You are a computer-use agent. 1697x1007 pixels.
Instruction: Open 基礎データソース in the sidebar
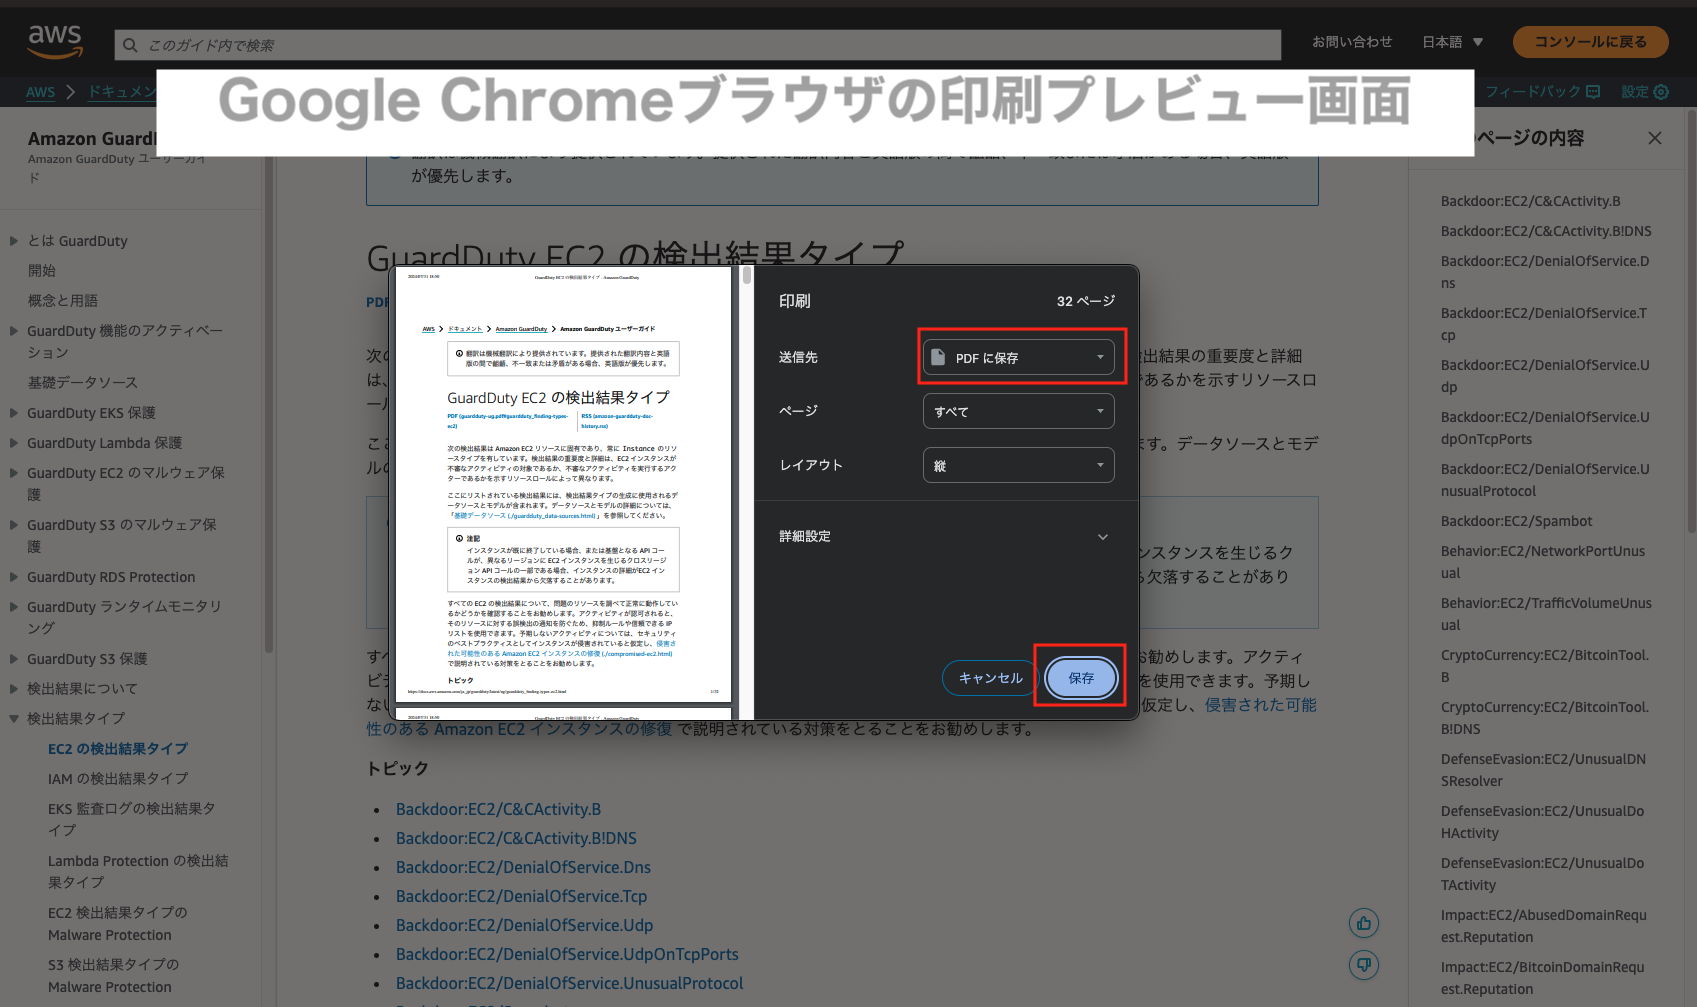pyautogui.click(x=83, y=383)
